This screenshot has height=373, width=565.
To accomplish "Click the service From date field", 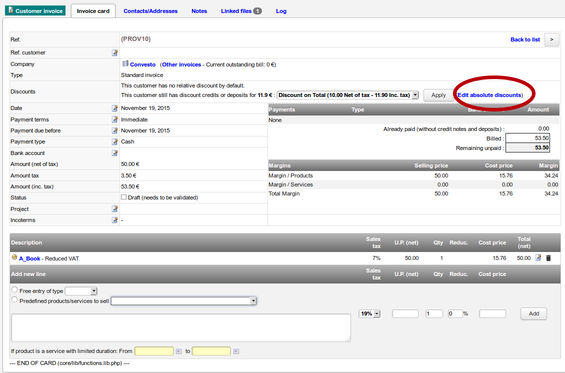I will coord(154,351).
